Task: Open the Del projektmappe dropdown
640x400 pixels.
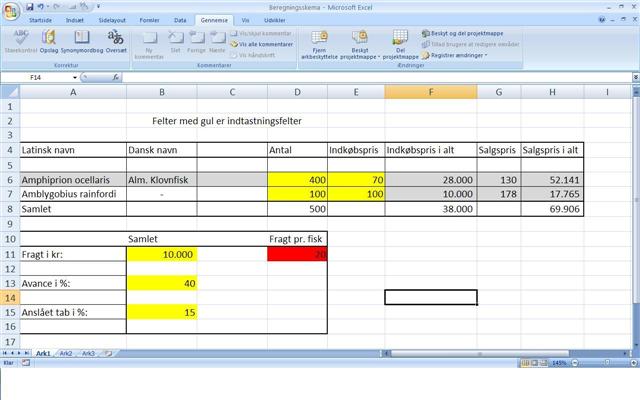Action: click(x=400, y=42)
